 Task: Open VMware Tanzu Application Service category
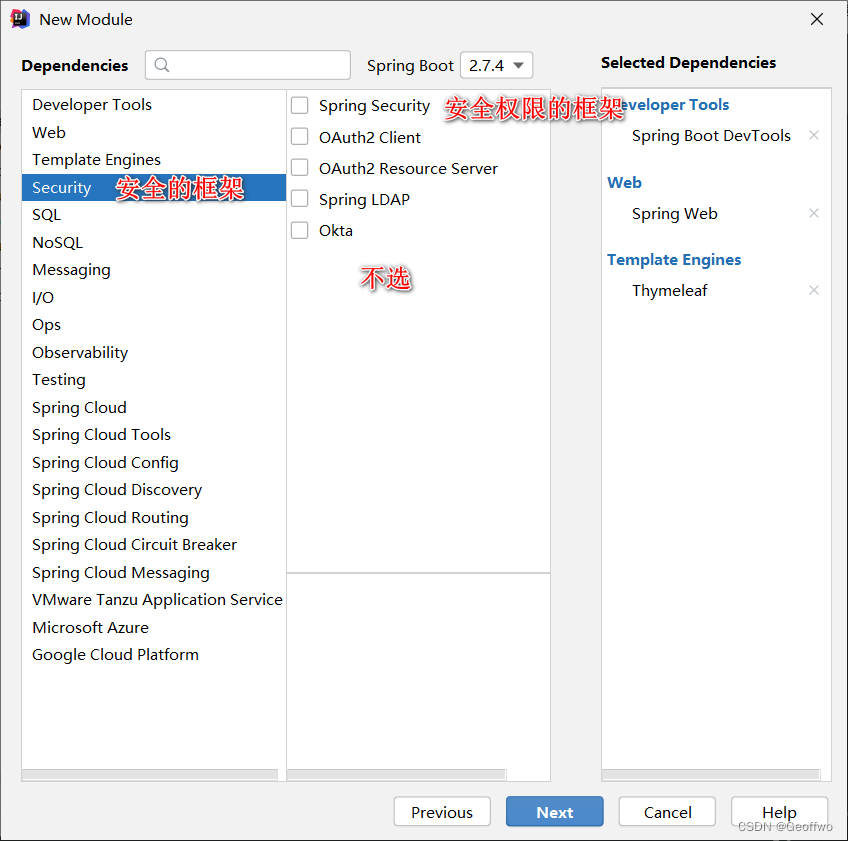[x=154, y=600]
